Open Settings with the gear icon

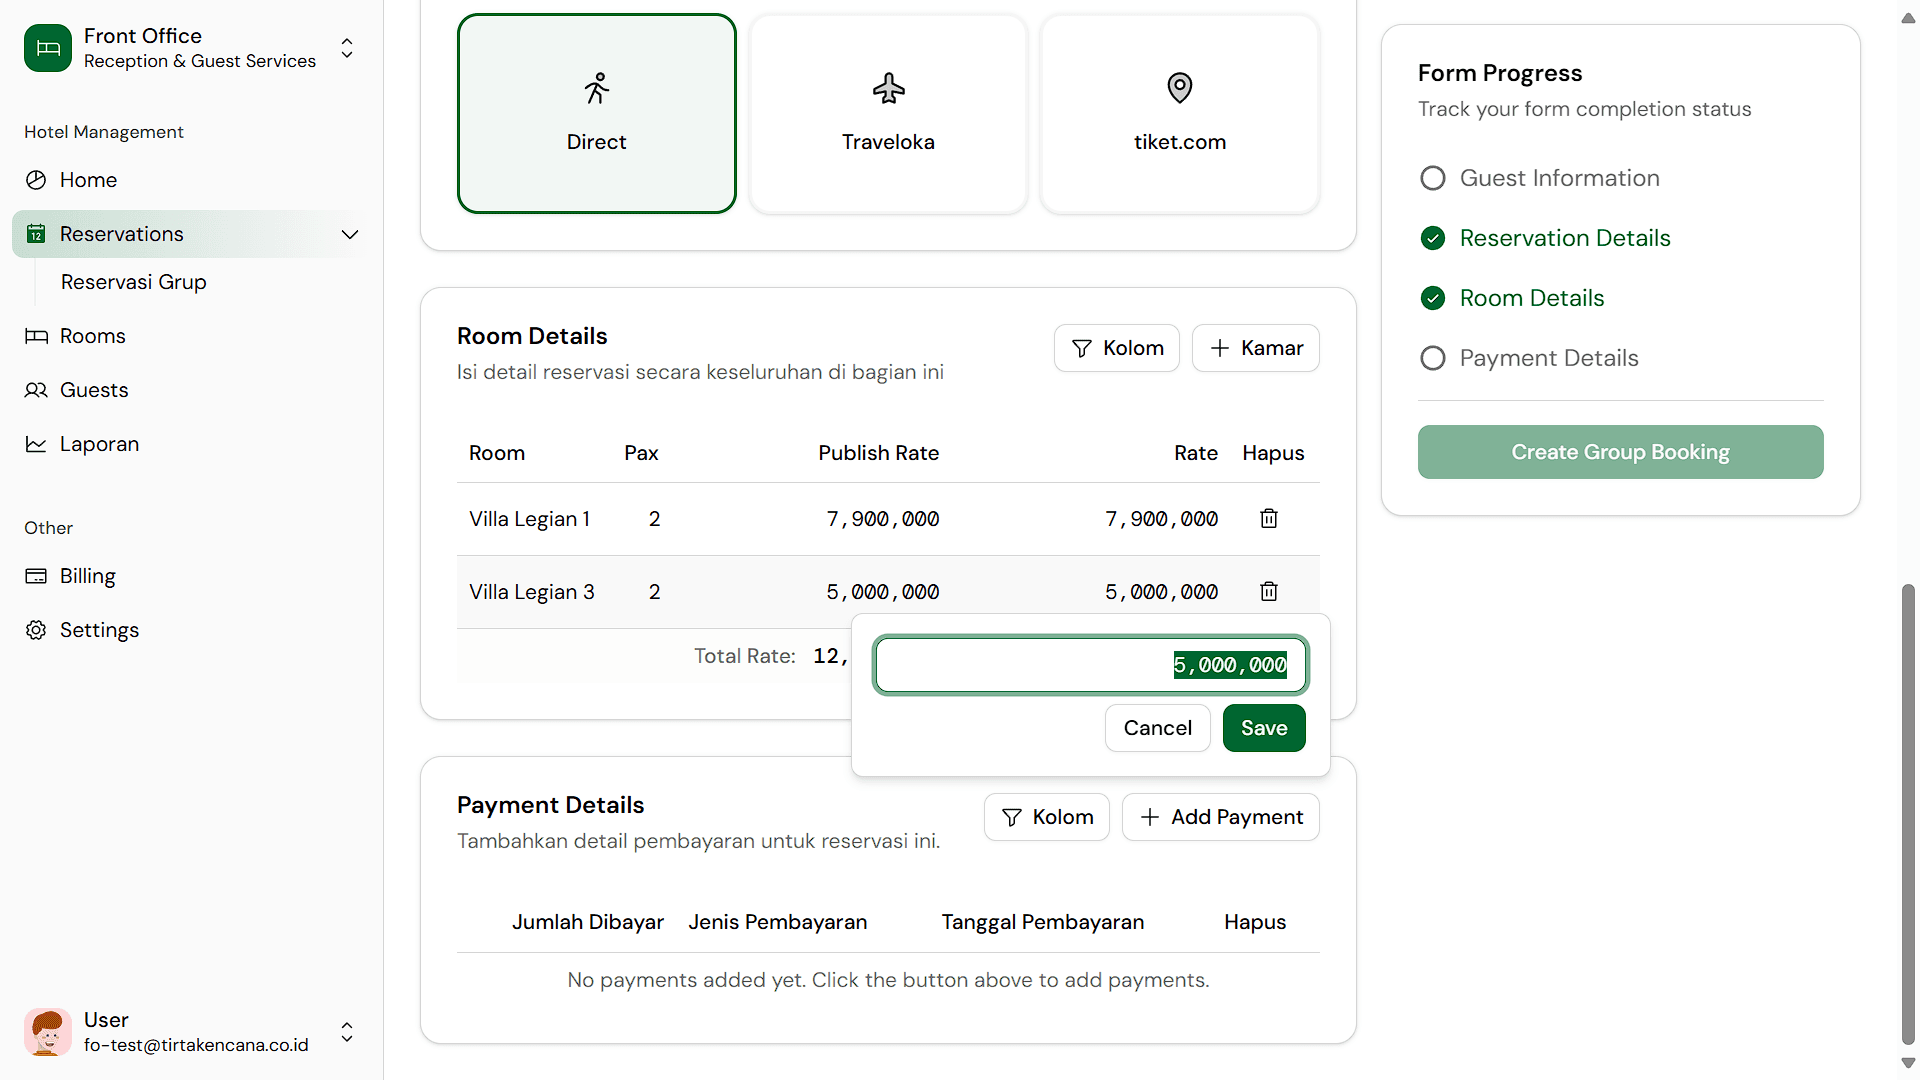click(x=36, y=630)
